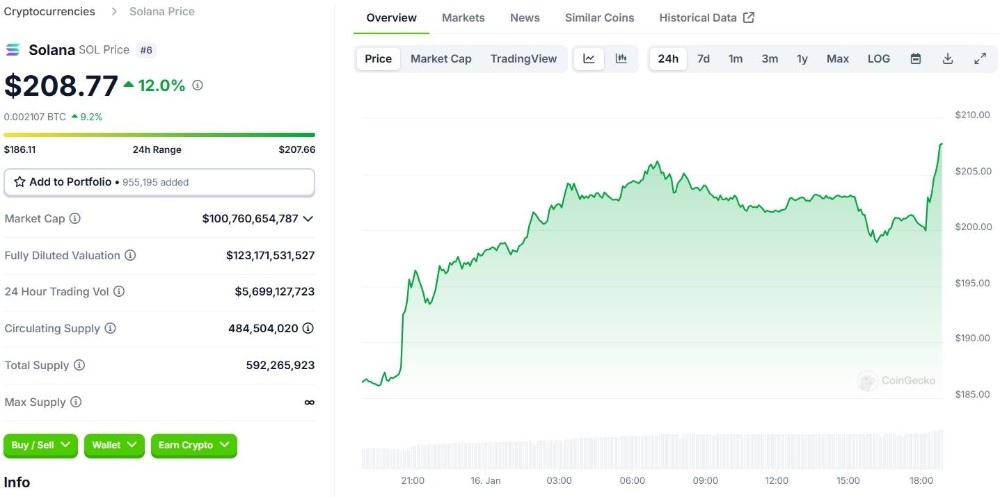The height and width of the screenshot is (497, 1000).
Task: Switch to candlestick chart view icon
Action: [x=621, y=59]
